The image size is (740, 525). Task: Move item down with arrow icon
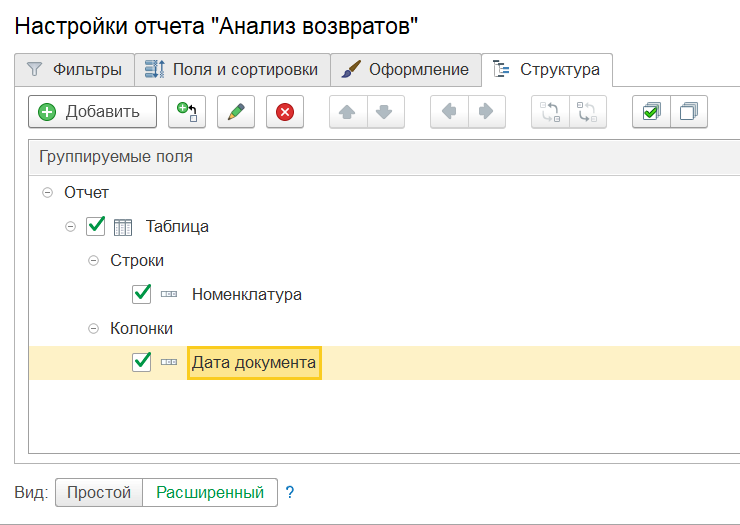point(383,112)
